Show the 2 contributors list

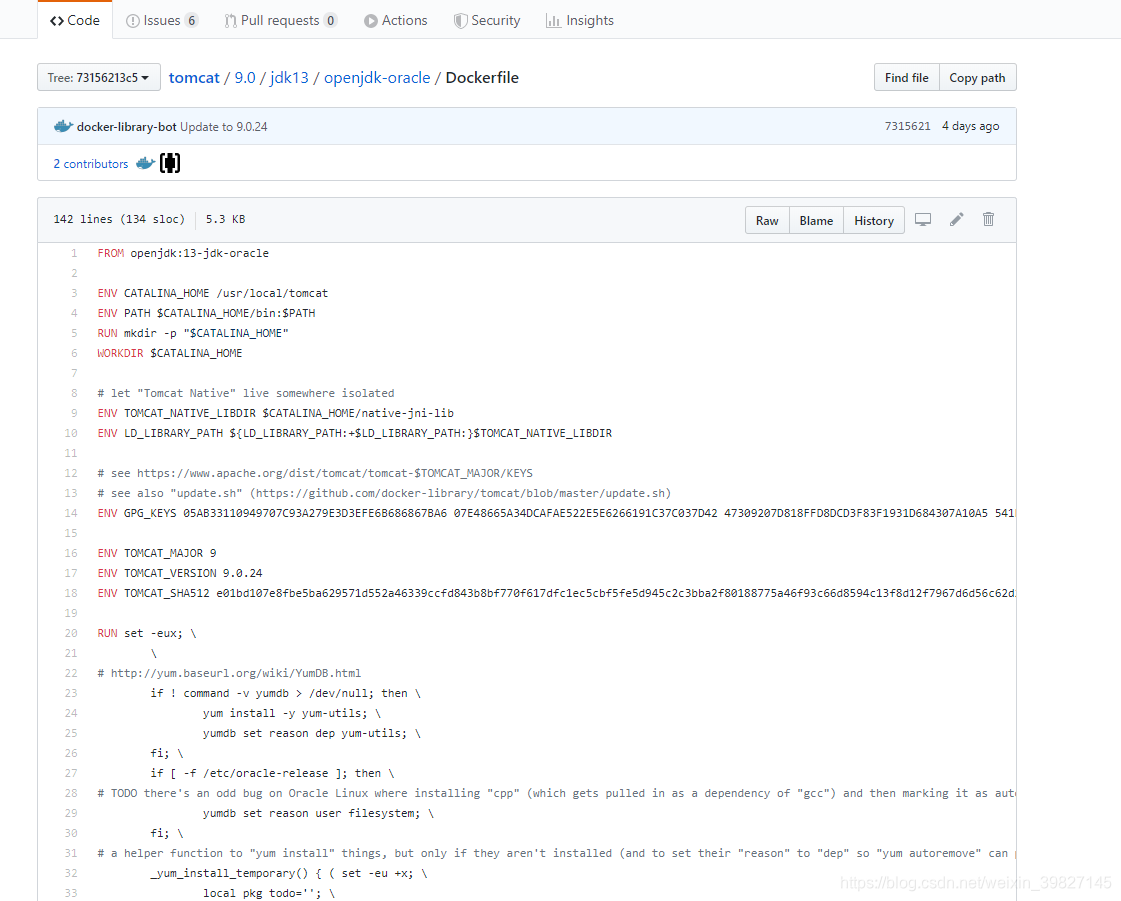click(91, 164)
